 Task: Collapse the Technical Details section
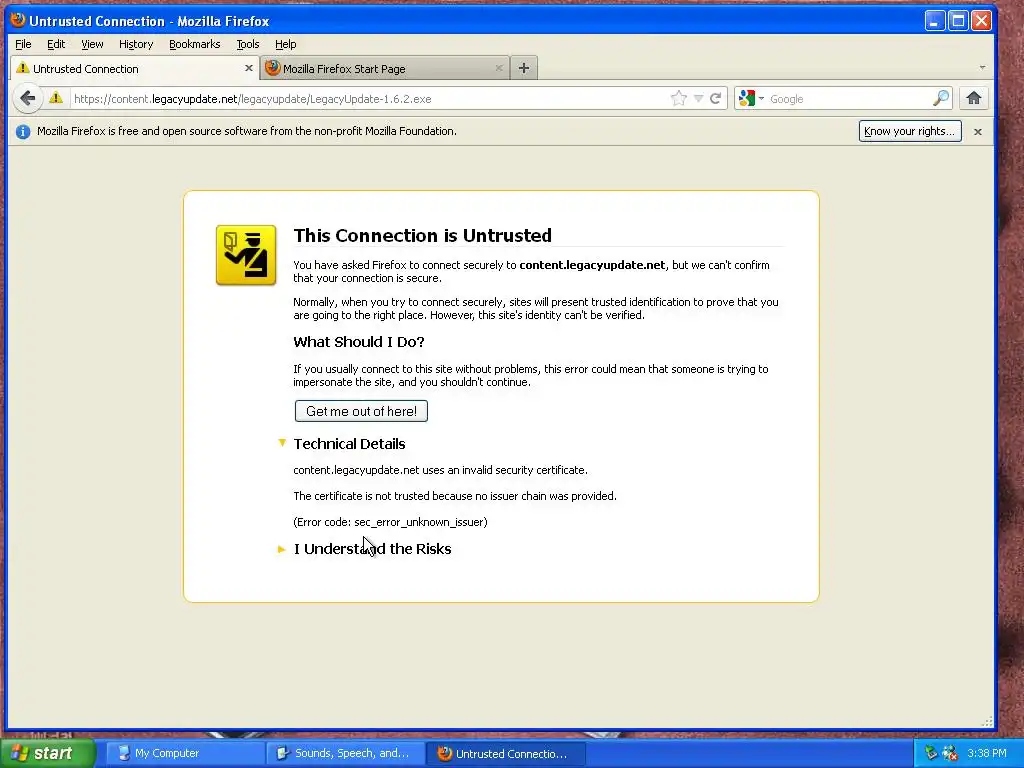coord(282,443)
